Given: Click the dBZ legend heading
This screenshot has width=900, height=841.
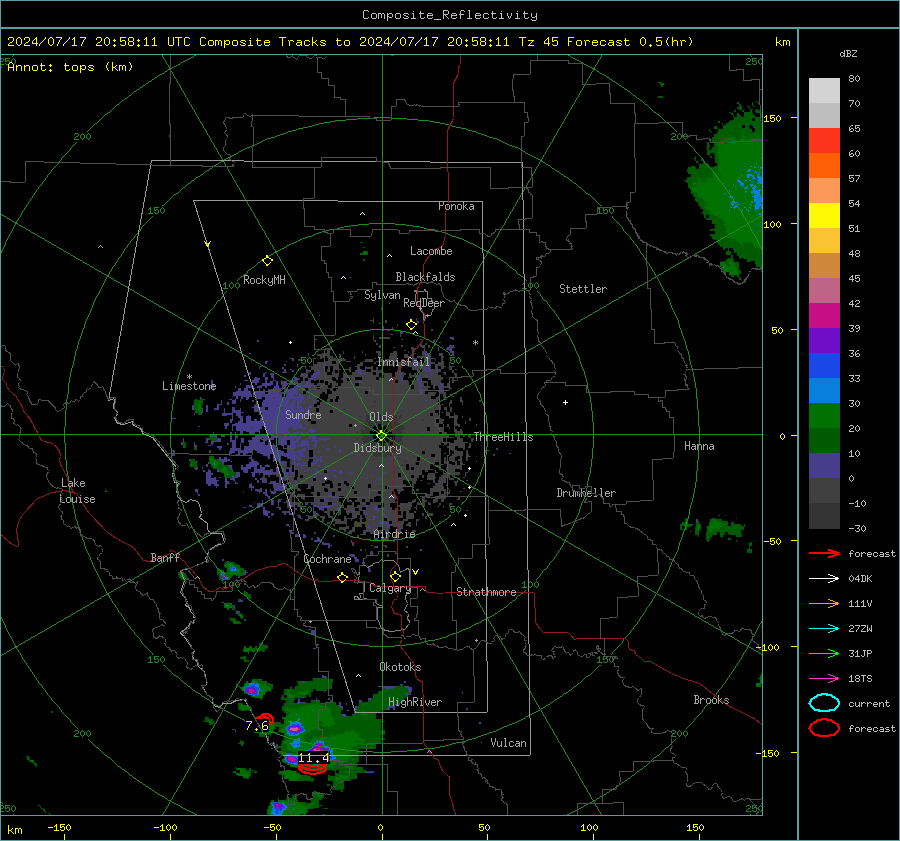Looking at the screenshot, I should pyautogui.click(x=848, y=53).
